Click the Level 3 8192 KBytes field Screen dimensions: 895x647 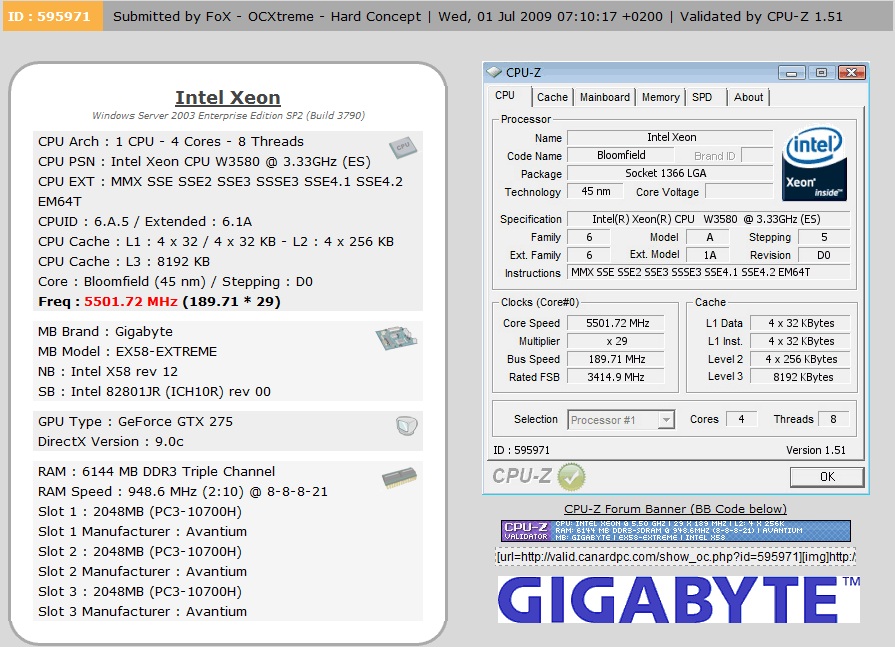(800, 377)
